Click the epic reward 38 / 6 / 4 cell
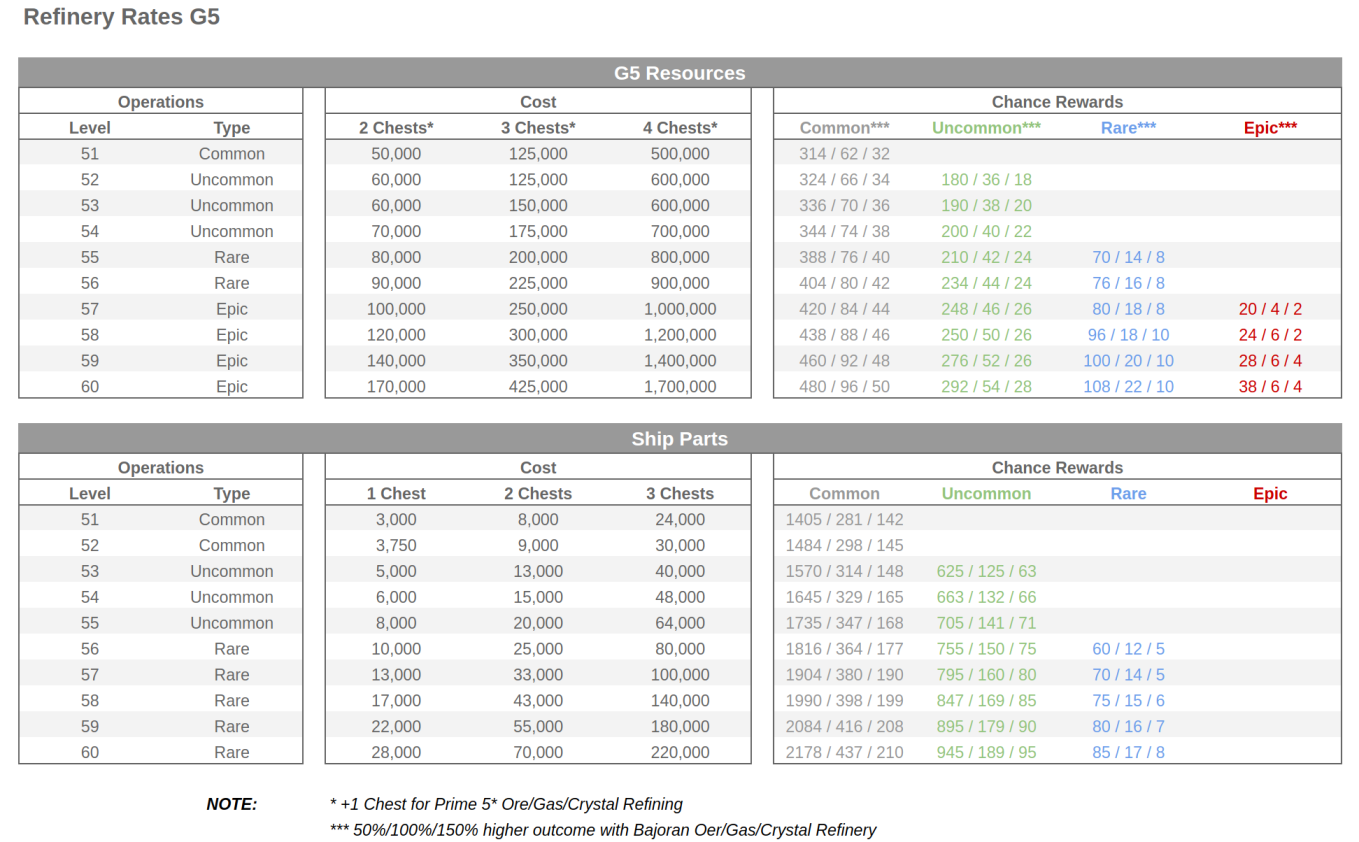 (x=1269, y=386)
